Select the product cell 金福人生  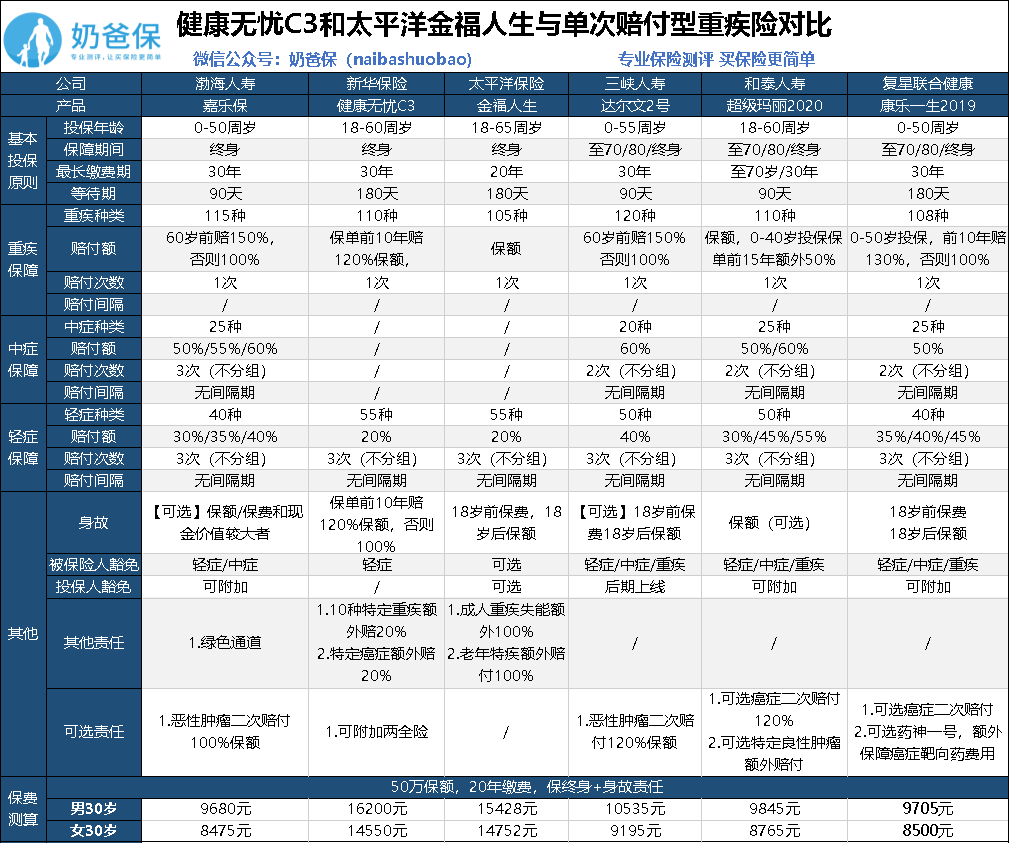click(x=506, y=106)
